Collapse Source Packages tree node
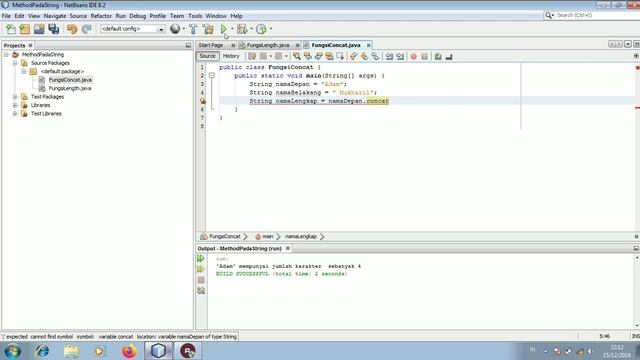The image size is (640, 360). (x=15, y=63)
